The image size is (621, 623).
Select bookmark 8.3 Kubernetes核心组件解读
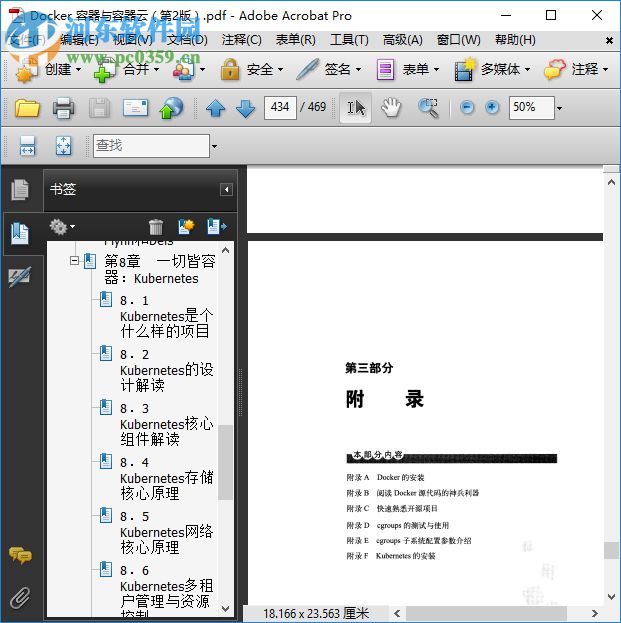pyautogui.click(x=166, y=424)
